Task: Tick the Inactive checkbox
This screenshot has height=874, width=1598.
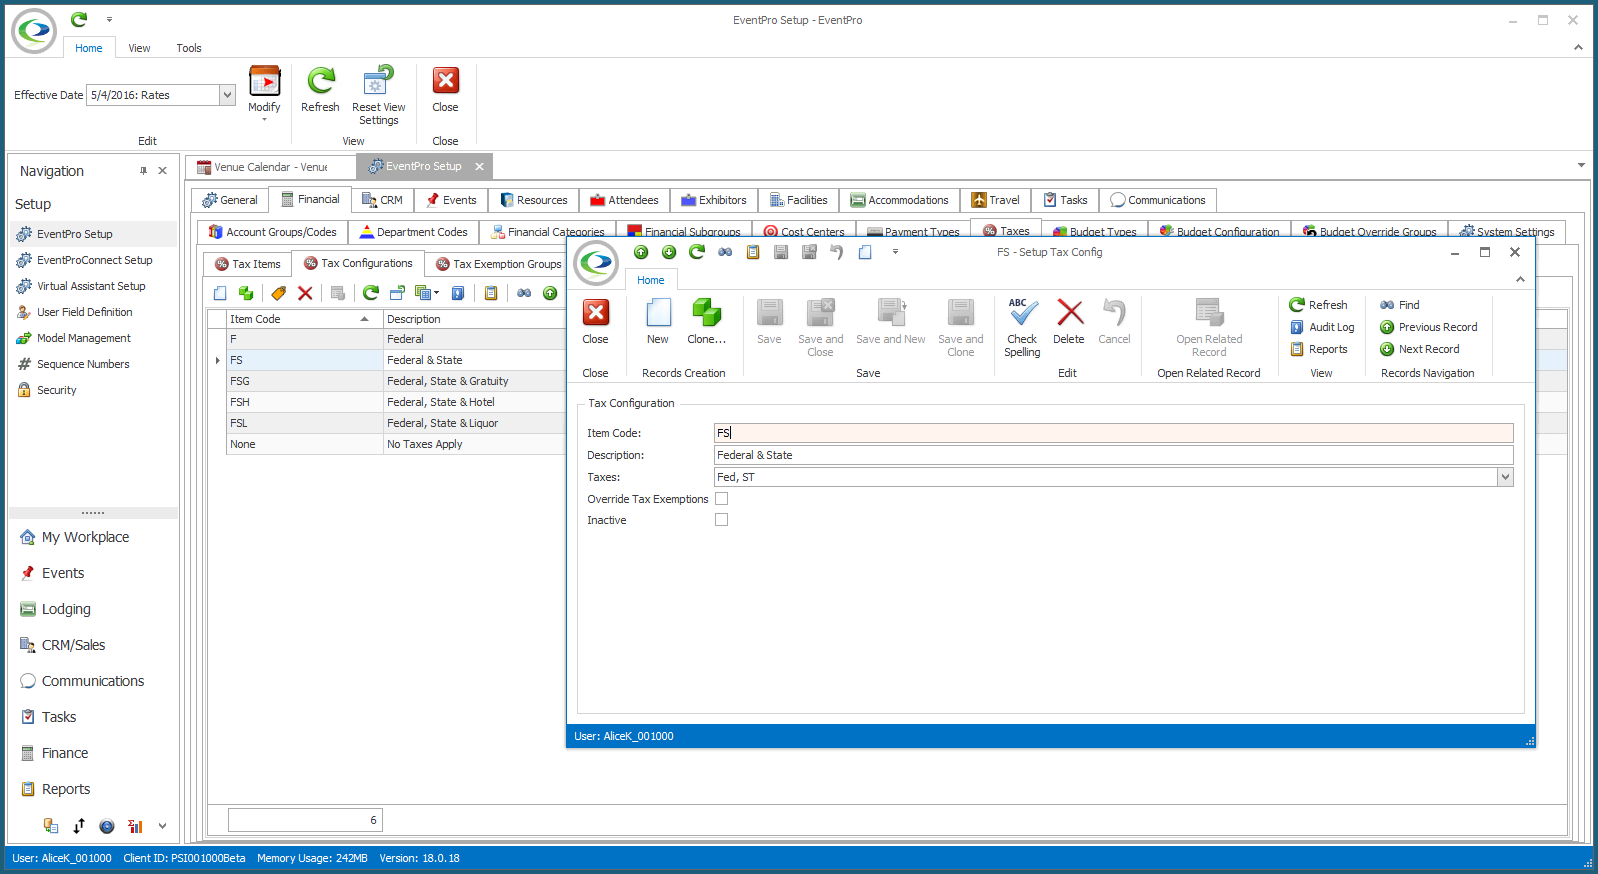Action: [x=721, y=520]
